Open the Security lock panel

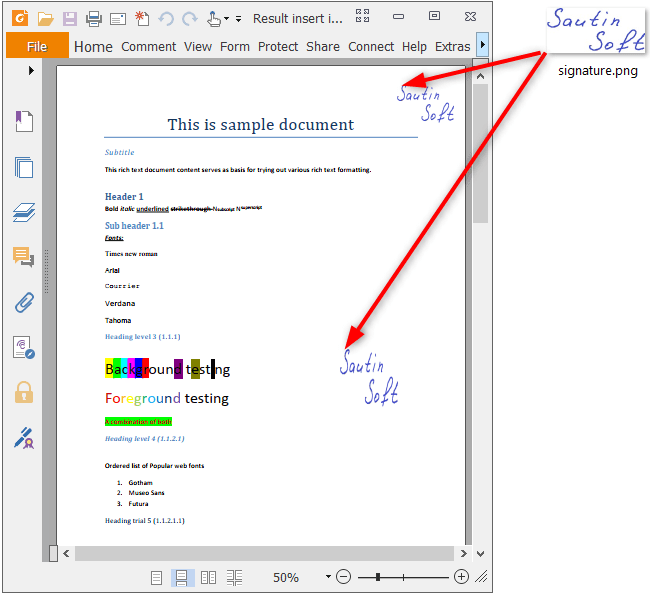click(x=24, y=392)
